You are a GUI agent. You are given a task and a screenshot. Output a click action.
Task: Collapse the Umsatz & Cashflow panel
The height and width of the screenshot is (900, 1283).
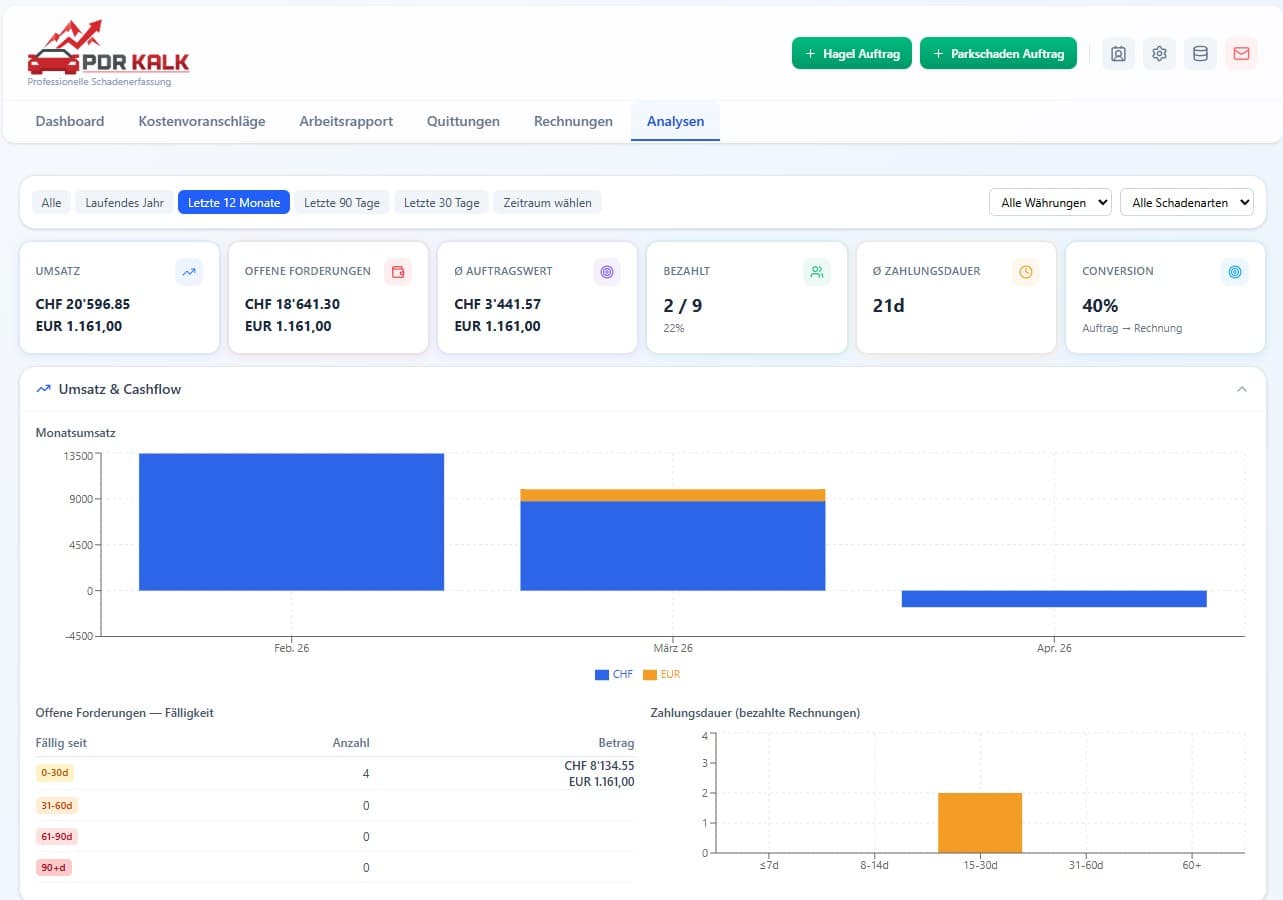(1242, 389)
